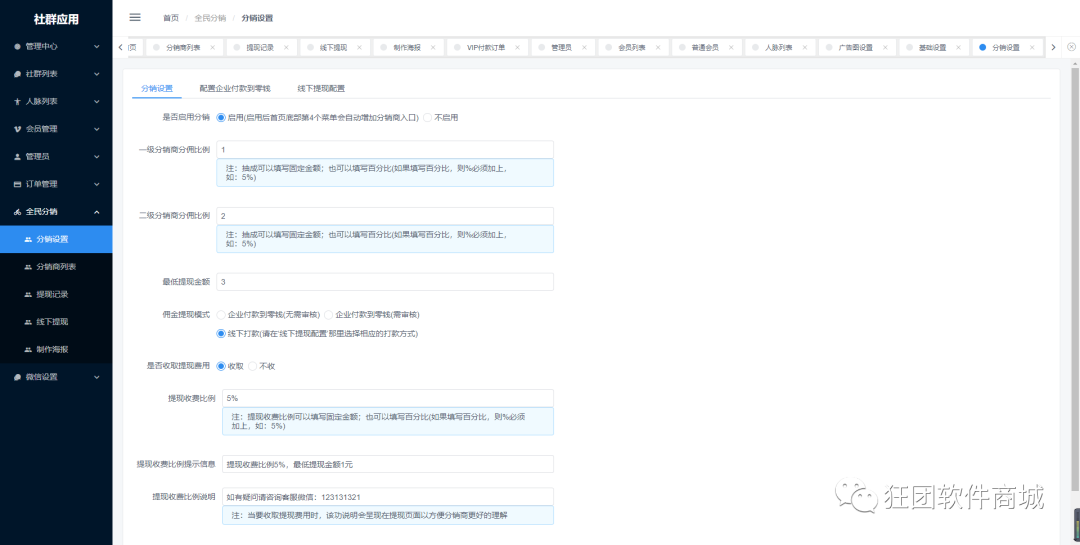Toggle the hamburger menu to collapse sidebar
Image resolution: width=1080 pixels, height=545 pixels.
135,18
